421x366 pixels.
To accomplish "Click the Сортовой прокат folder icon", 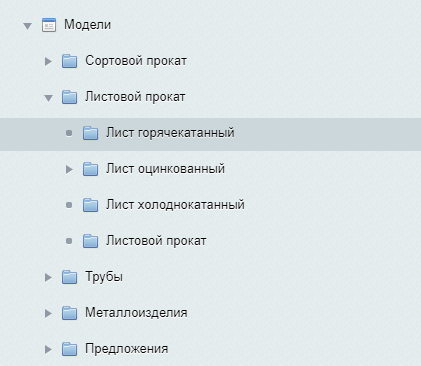I will 69,61.
